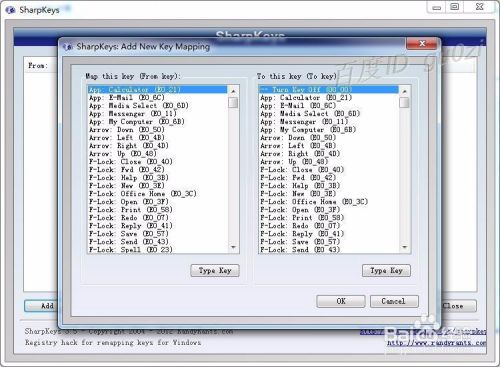Click the Type Key button under From key list
Image resolution: width=500 pixels, height=367 pixels.
pyautogui.click(x=215, y=271)
